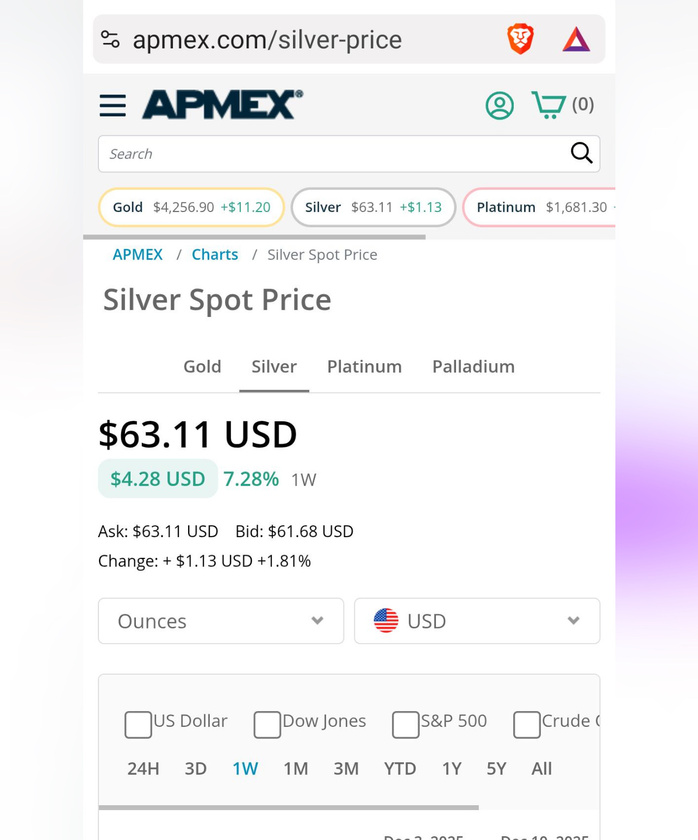Follow the Charts breadcrumb link
Image resolution: width=698 pixels, height=840 pixels.
[215, 255]
